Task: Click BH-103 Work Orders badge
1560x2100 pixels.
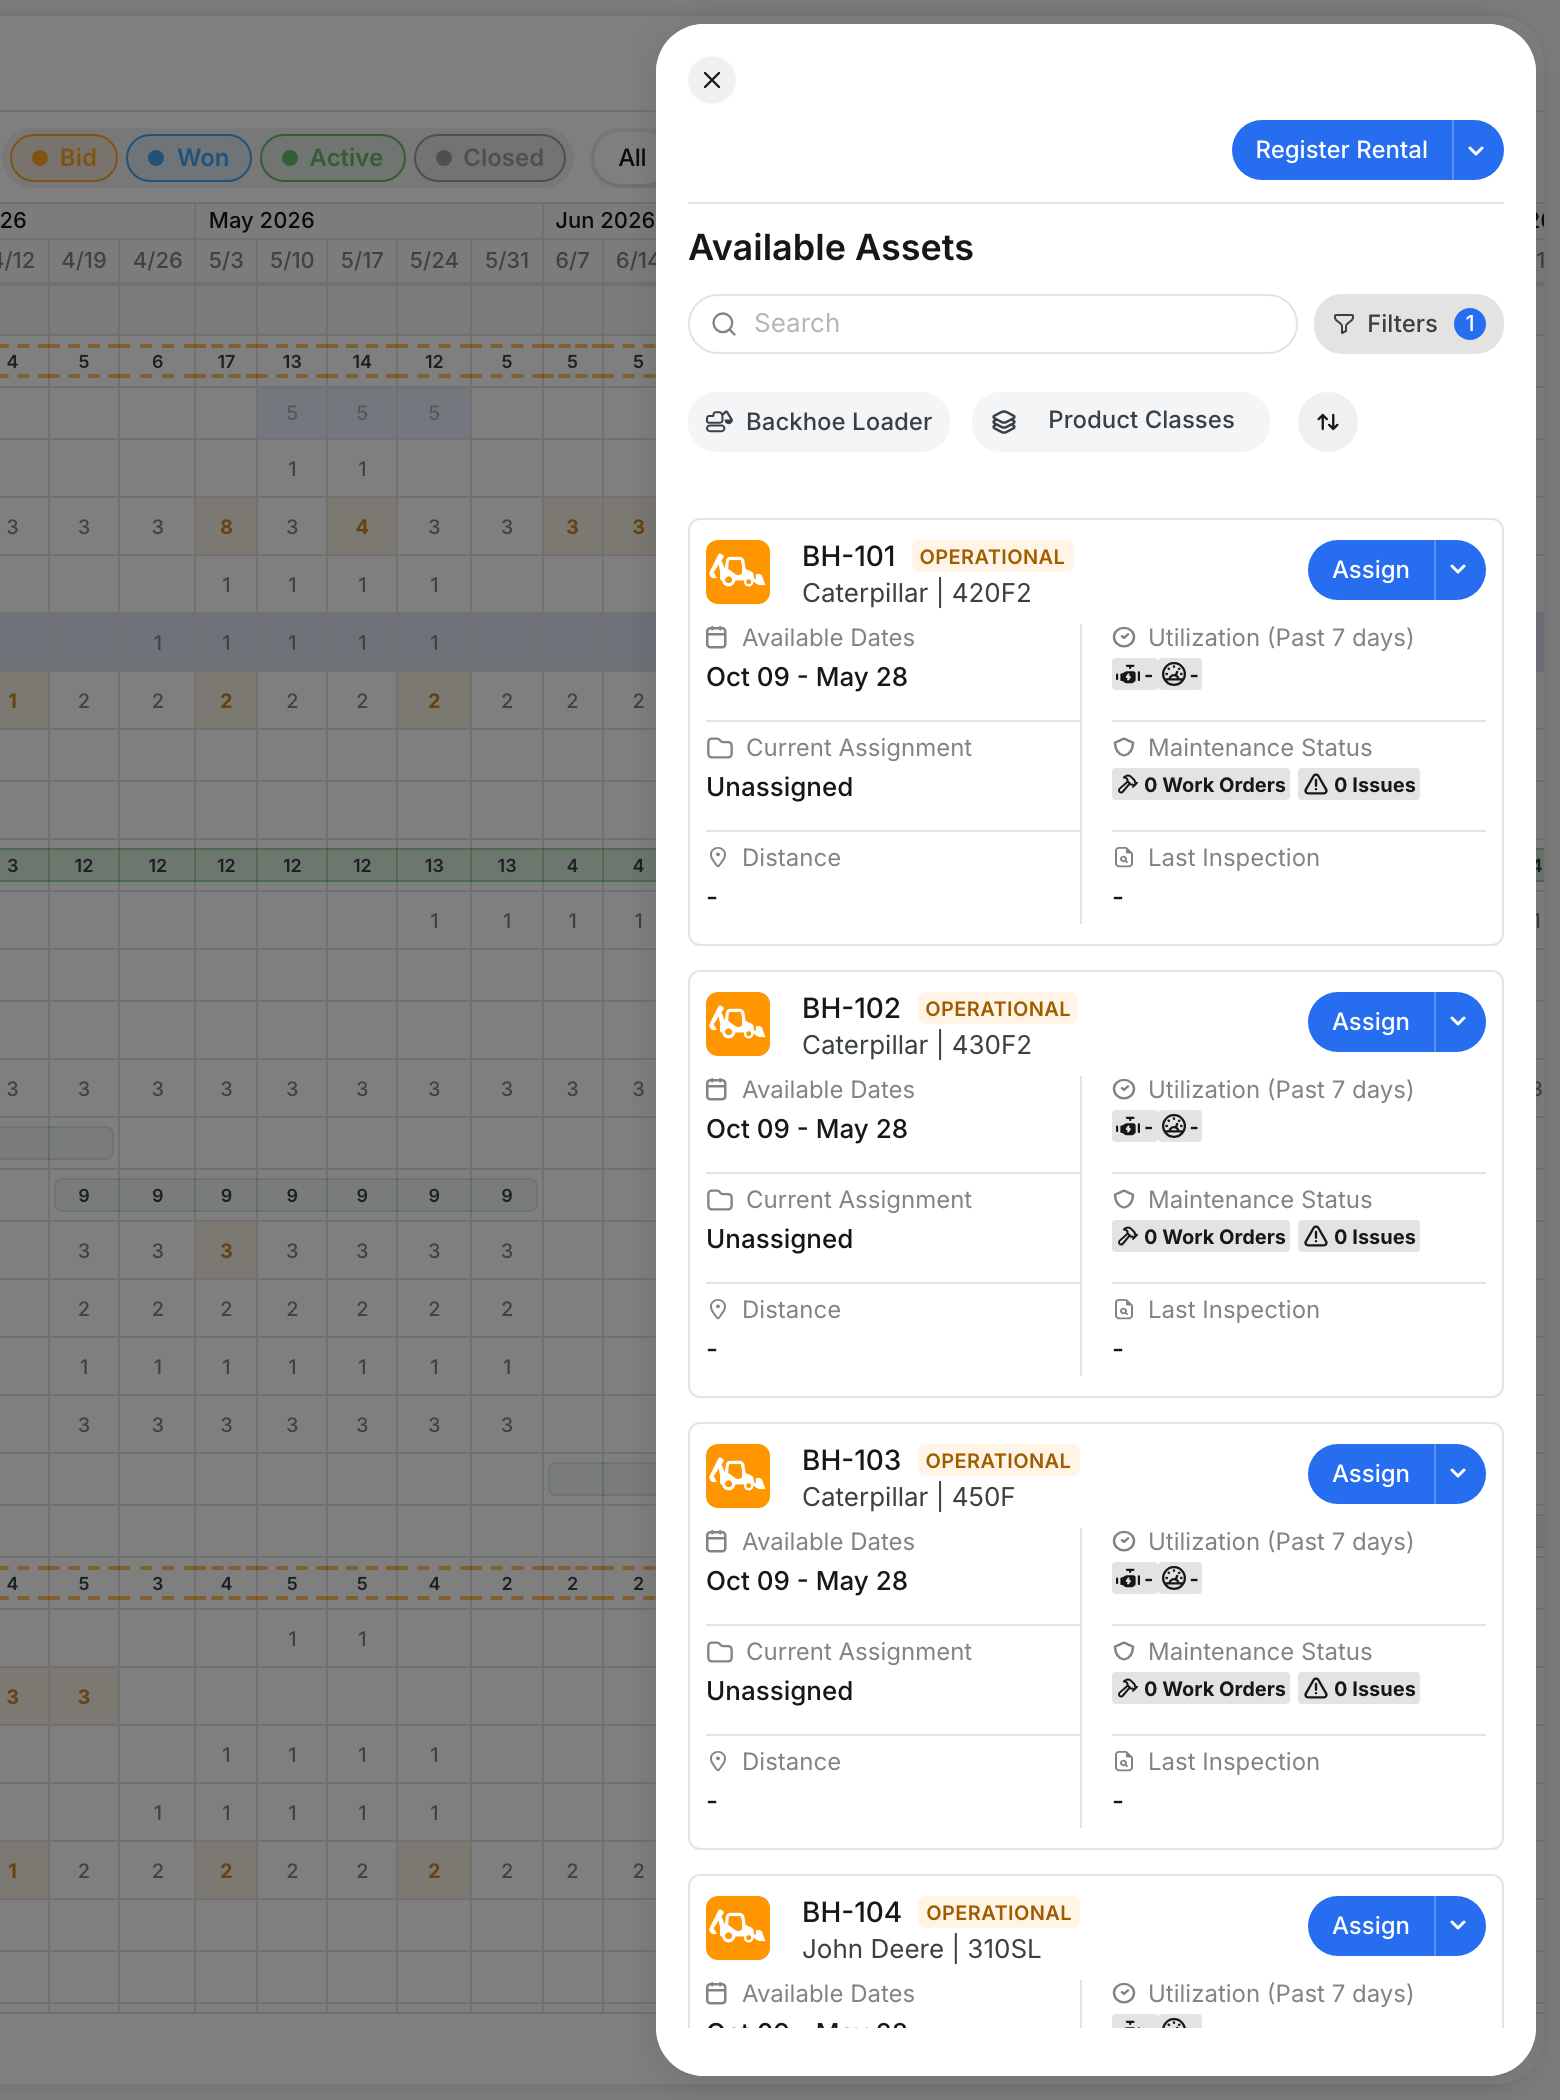Action: (1201, 1689)
